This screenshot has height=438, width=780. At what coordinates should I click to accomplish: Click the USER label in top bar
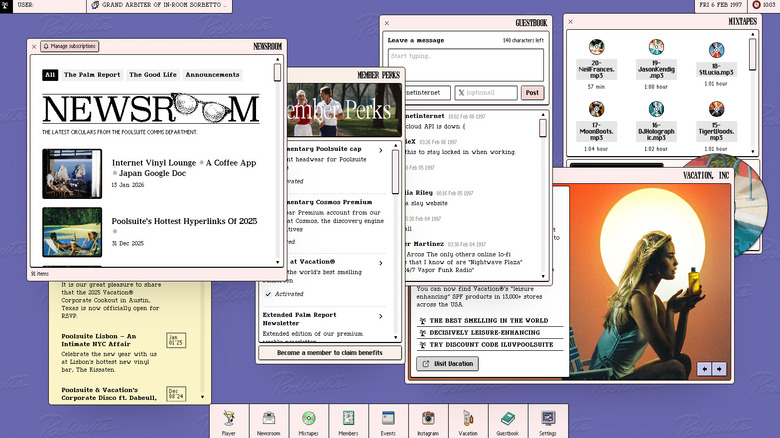[25, 4]
